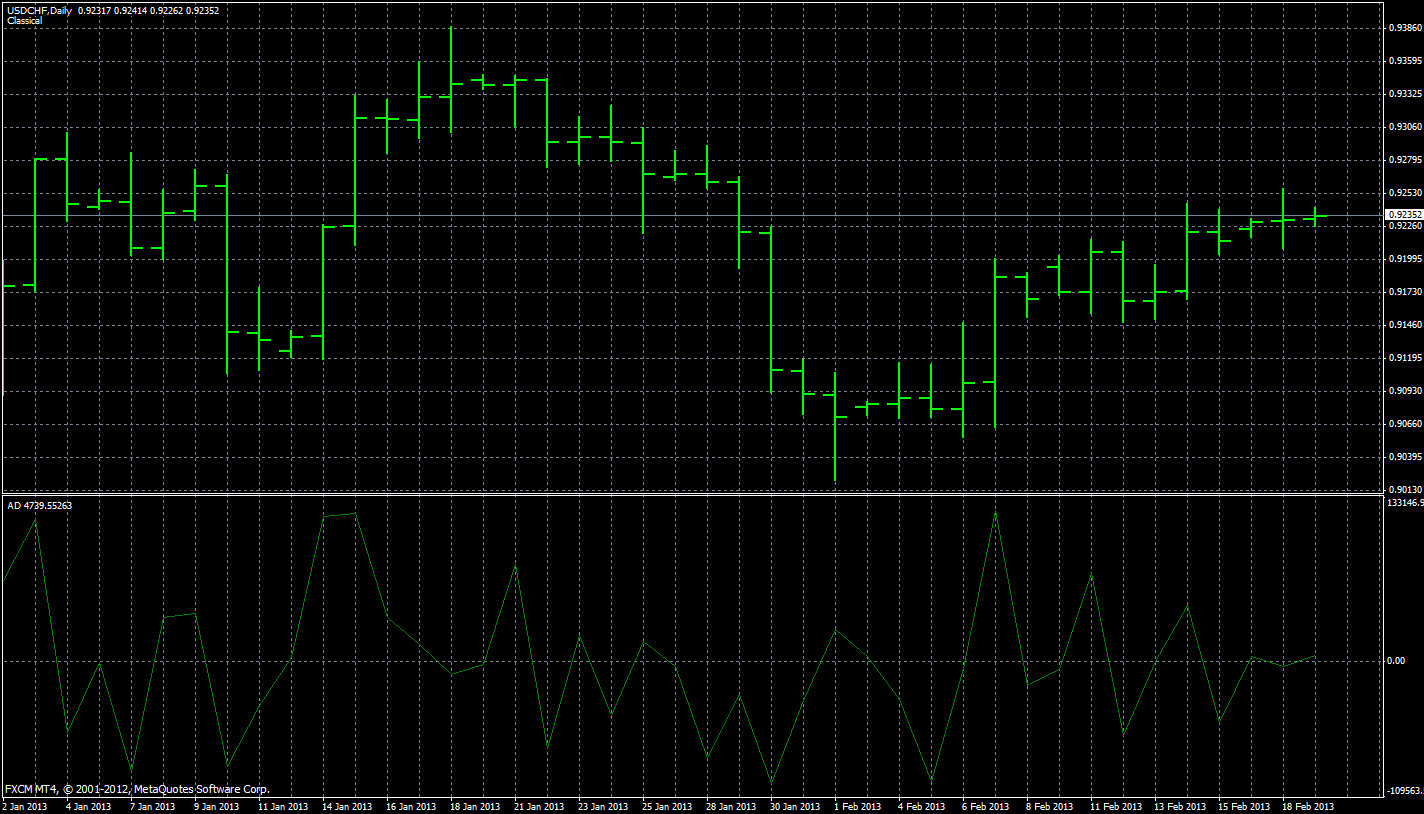This screenshot has width=1424, height=814.
Task: Click the 0.92795 price axis label
Action: tap(1405, 160)
